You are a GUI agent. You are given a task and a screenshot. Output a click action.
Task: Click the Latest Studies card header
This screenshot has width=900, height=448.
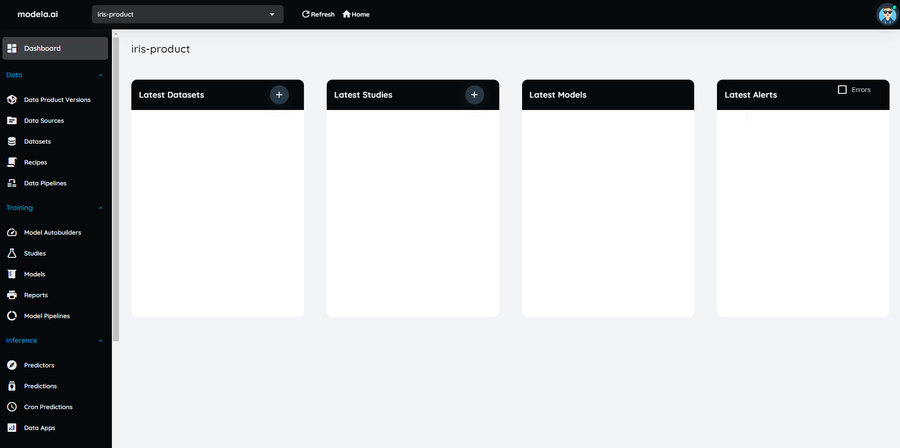(x=413, y=95)
